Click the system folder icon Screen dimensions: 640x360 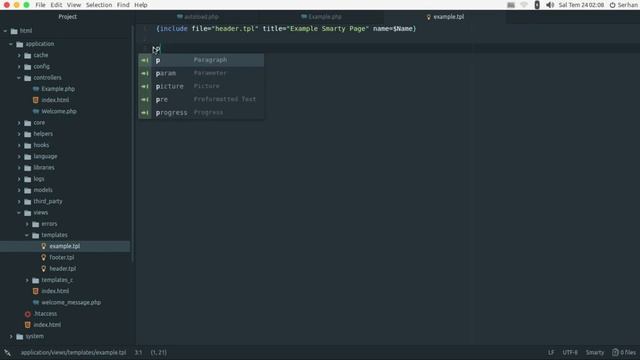(x=20, y=336)
